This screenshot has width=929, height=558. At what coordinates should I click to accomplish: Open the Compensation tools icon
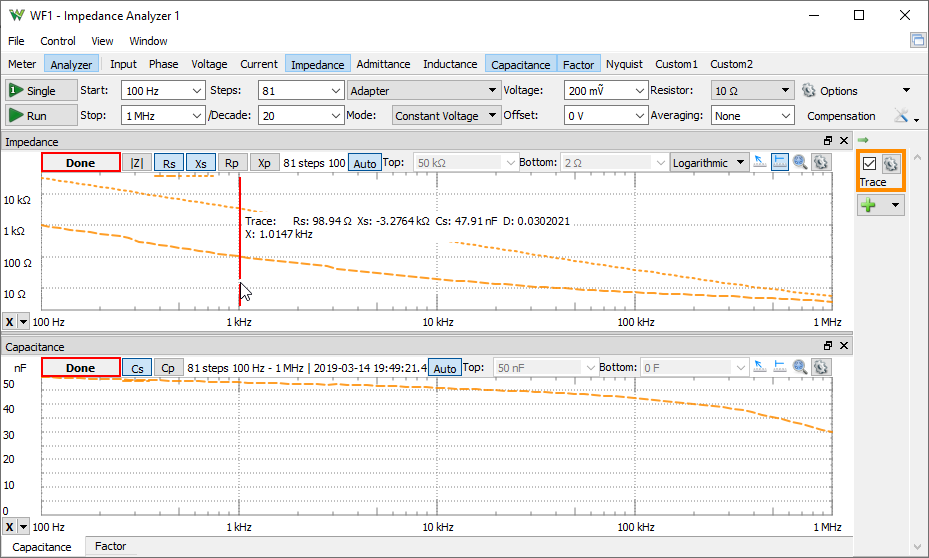(x=902, y=116)
